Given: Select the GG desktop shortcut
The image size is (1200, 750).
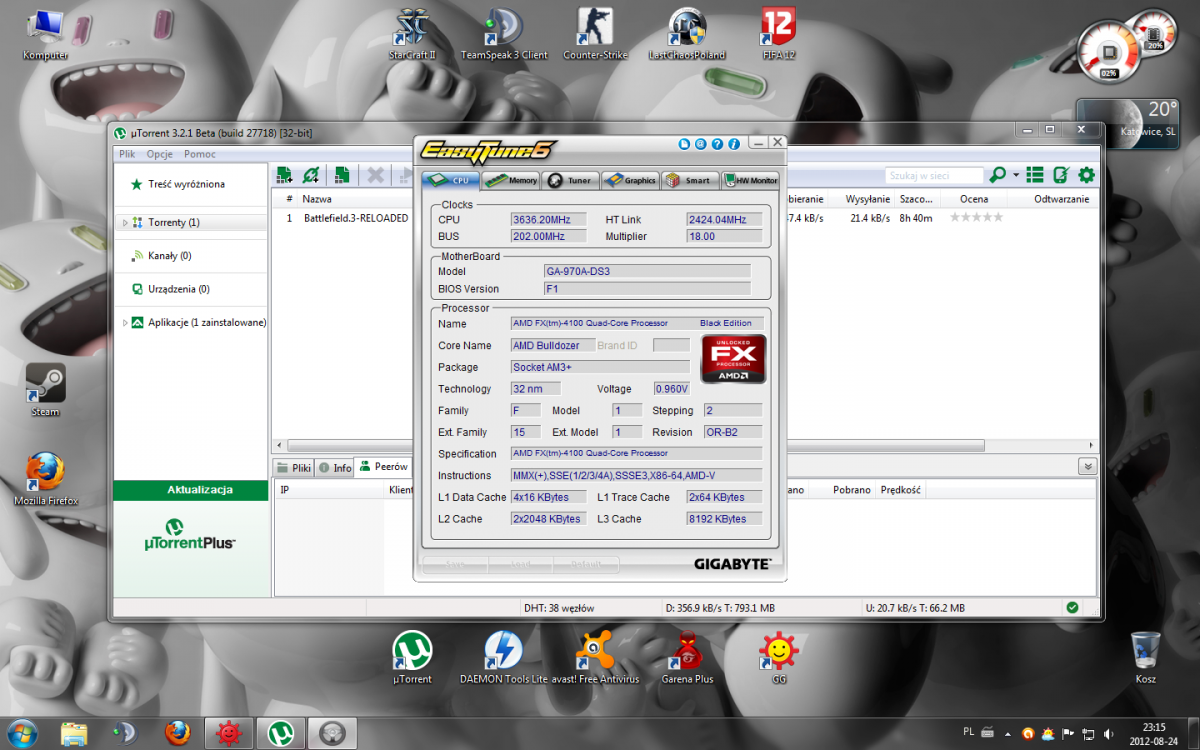Looking at the screenshot, I should click(x=778, y=657).
